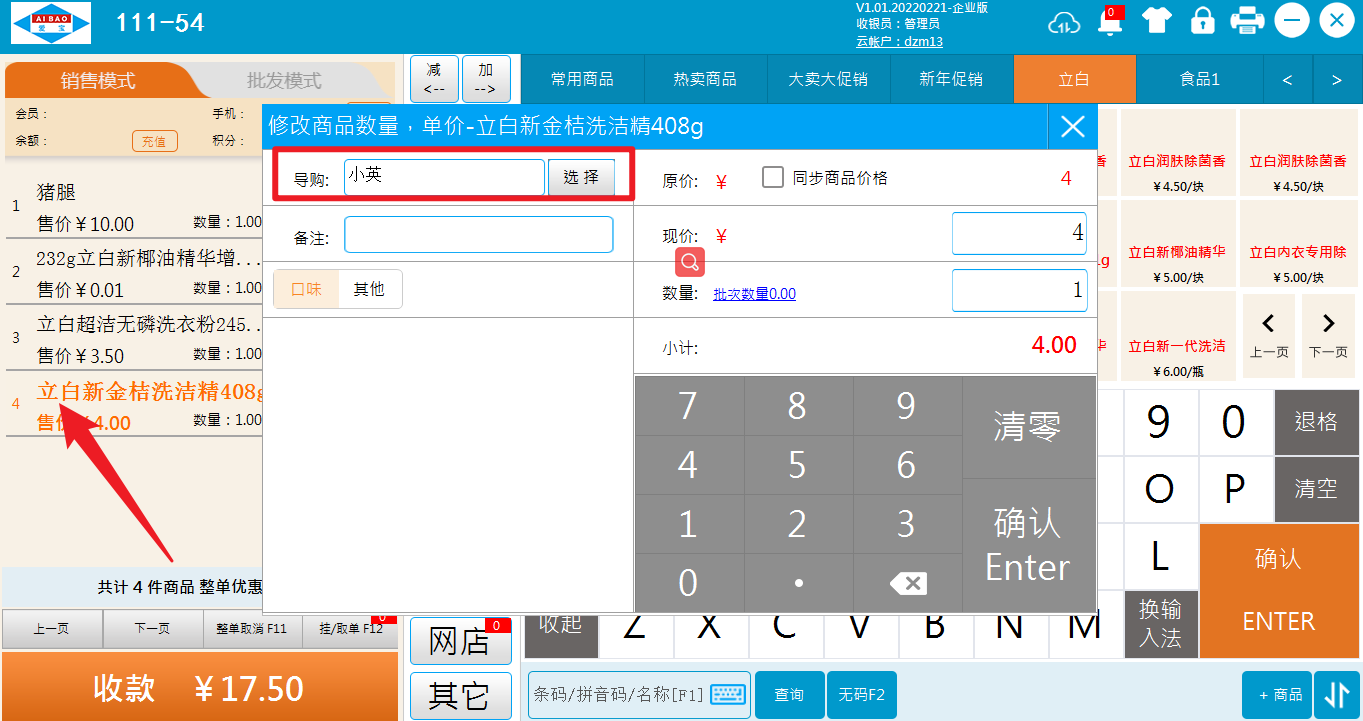The width and height of the screenshot is (1363, 721).
Task: Select the 口味 tab in dialog
Action: point(306,289)
